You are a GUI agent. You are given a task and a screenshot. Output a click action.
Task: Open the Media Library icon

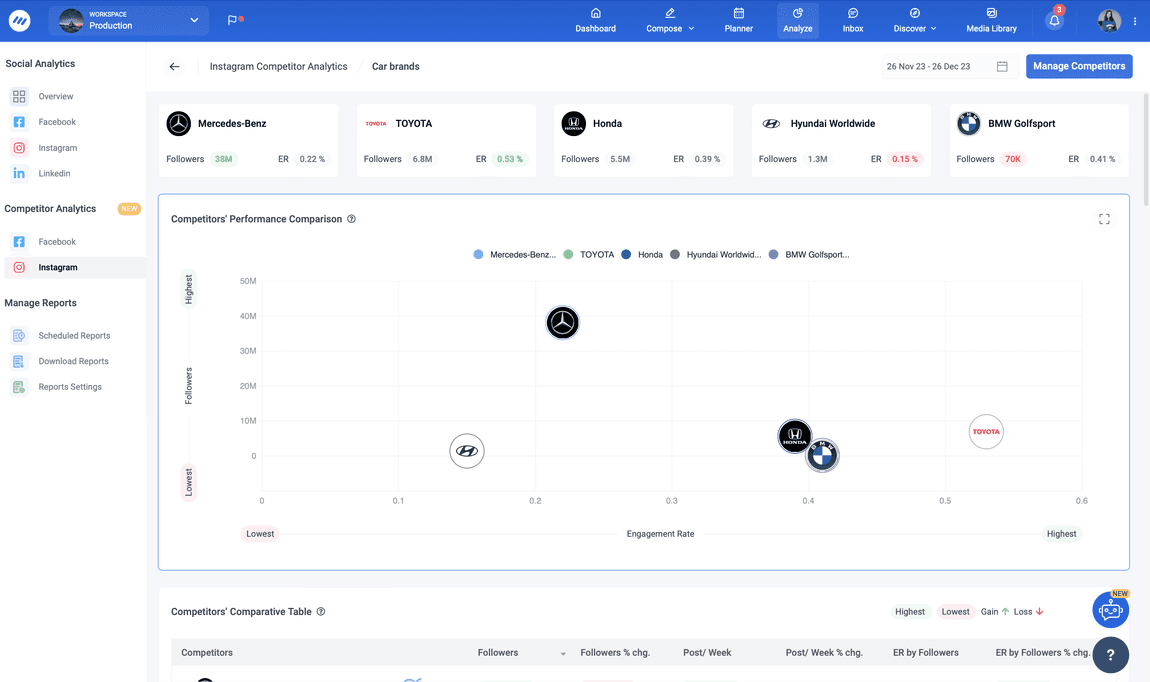point(990,21)
